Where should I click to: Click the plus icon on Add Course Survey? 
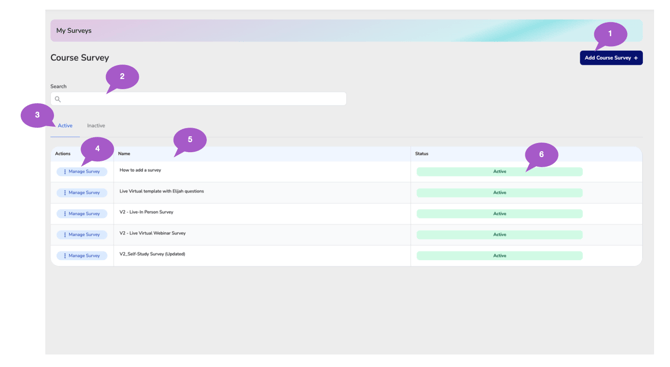[x=636, y=58]
